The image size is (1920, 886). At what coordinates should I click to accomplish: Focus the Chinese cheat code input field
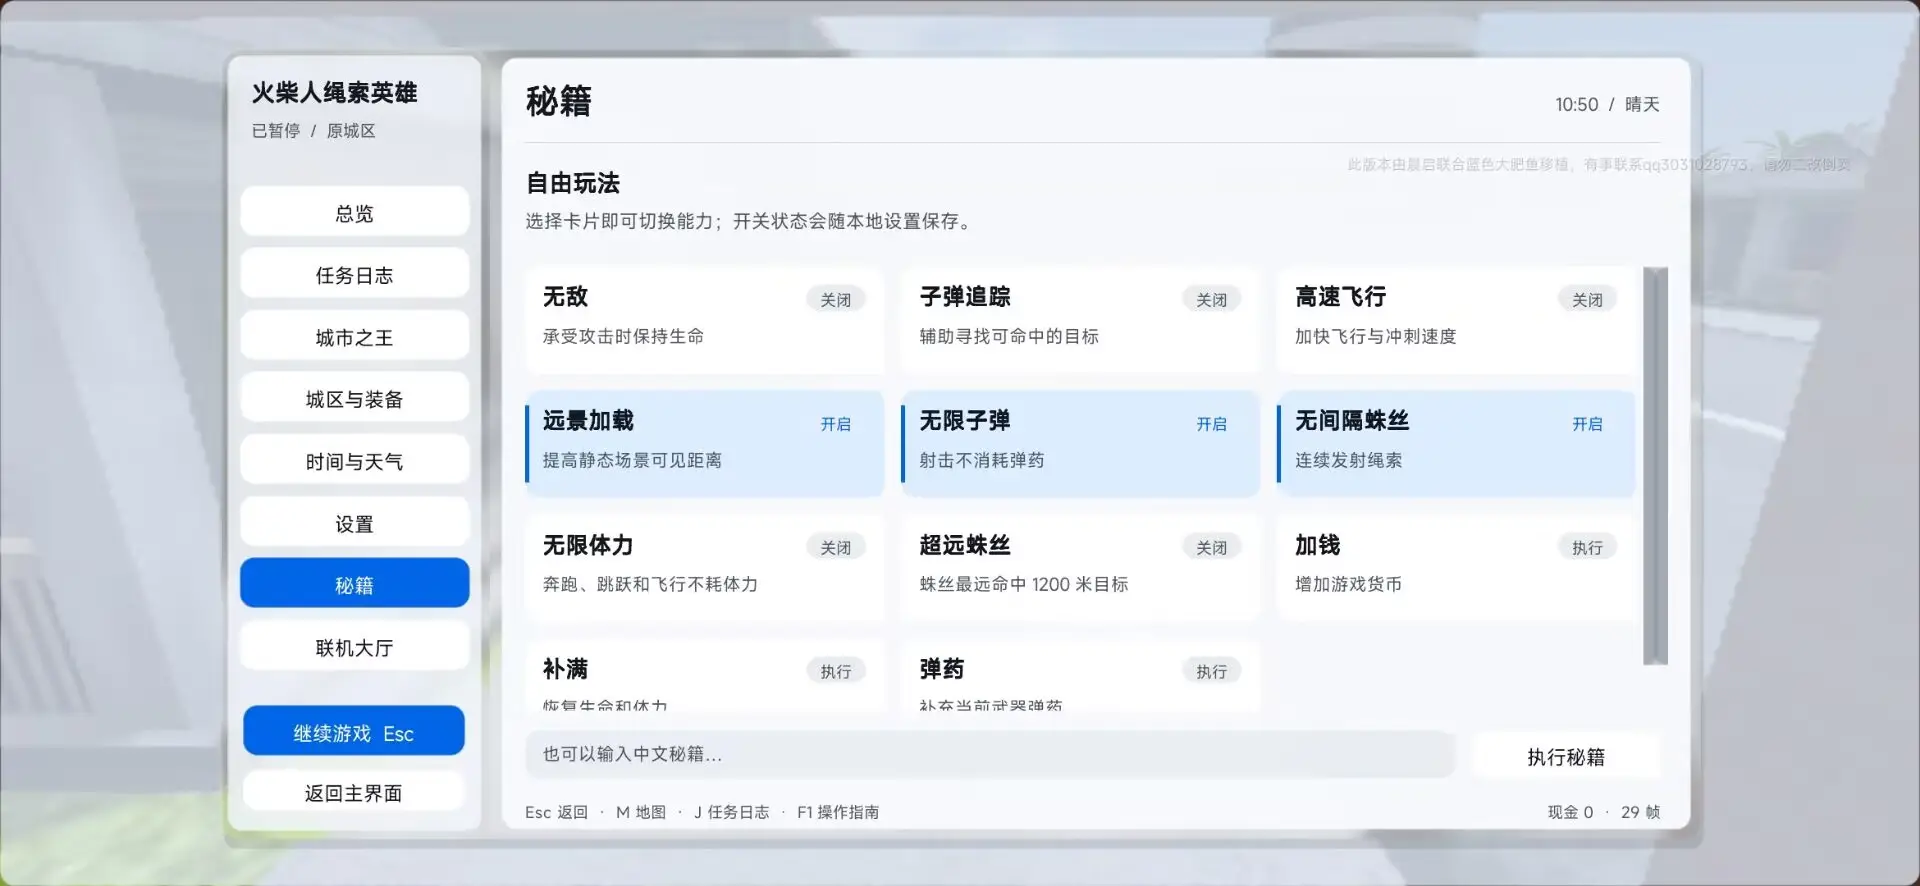(990, 754)
